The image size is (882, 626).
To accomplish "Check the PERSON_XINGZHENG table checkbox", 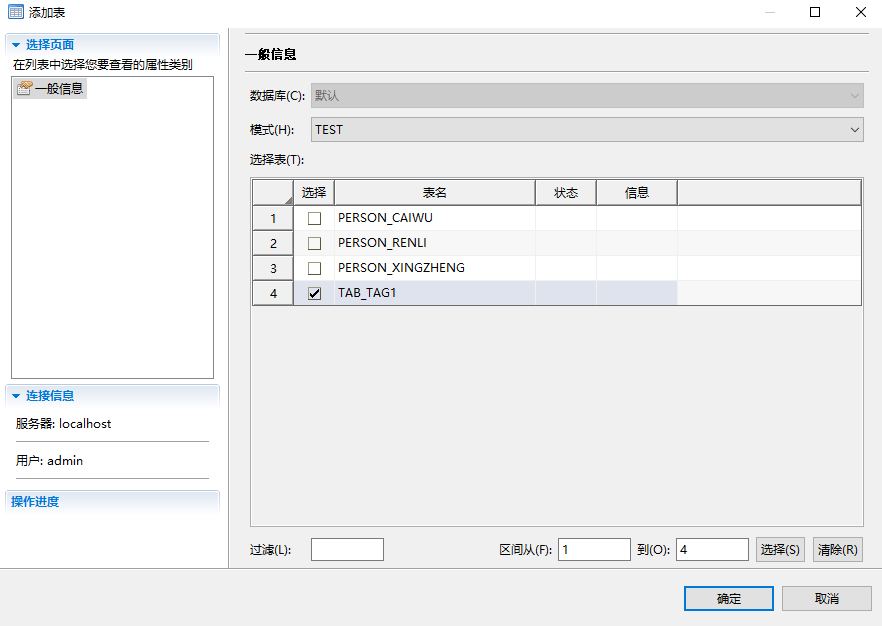I will (314, 268).
